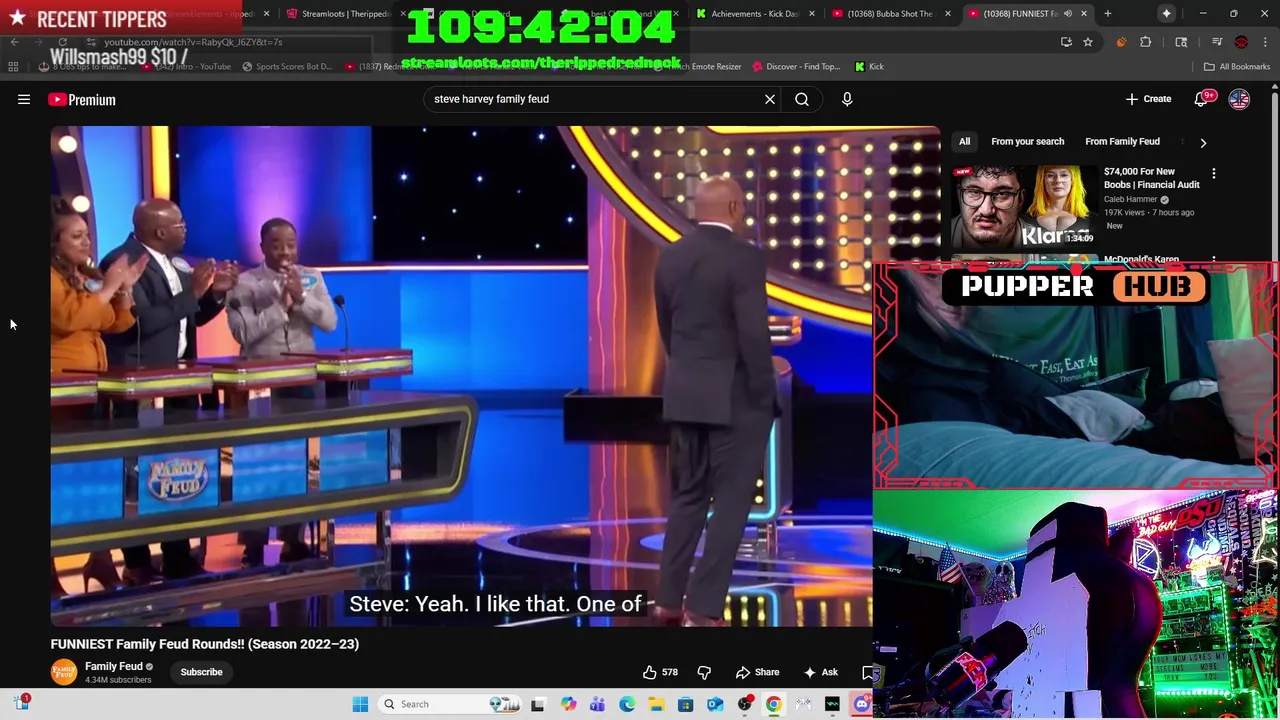Open Task View on the taskbar

pos(537,704)
